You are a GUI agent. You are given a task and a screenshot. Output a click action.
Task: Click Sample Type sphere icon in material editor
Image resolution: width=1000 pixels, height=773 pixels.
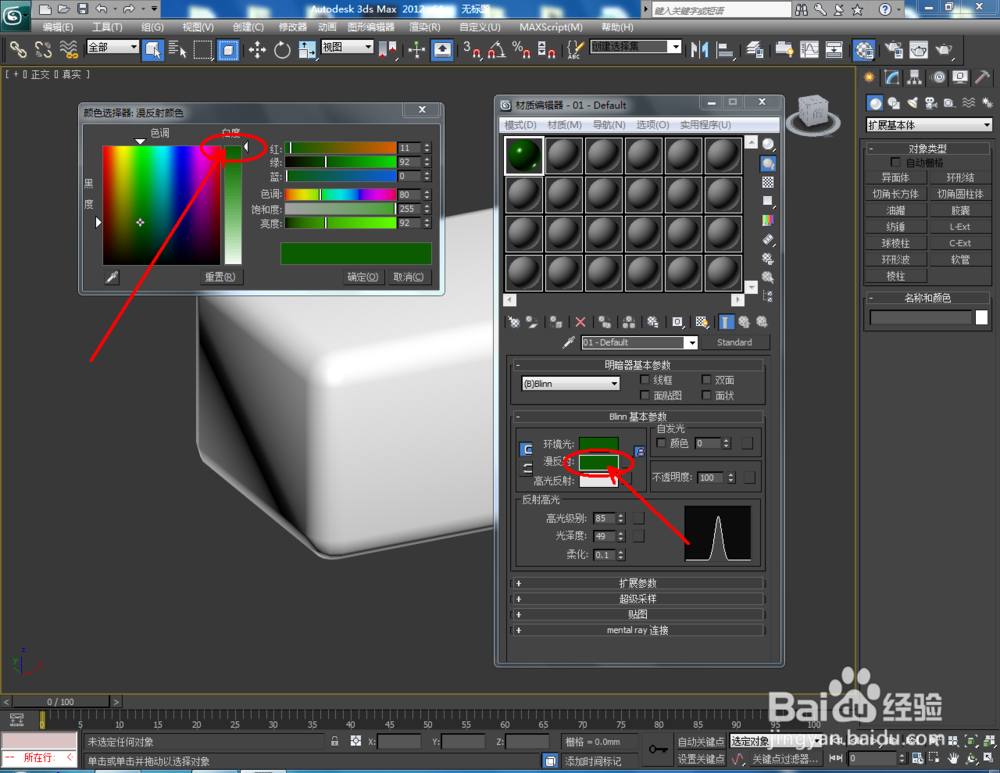point(768,145)
